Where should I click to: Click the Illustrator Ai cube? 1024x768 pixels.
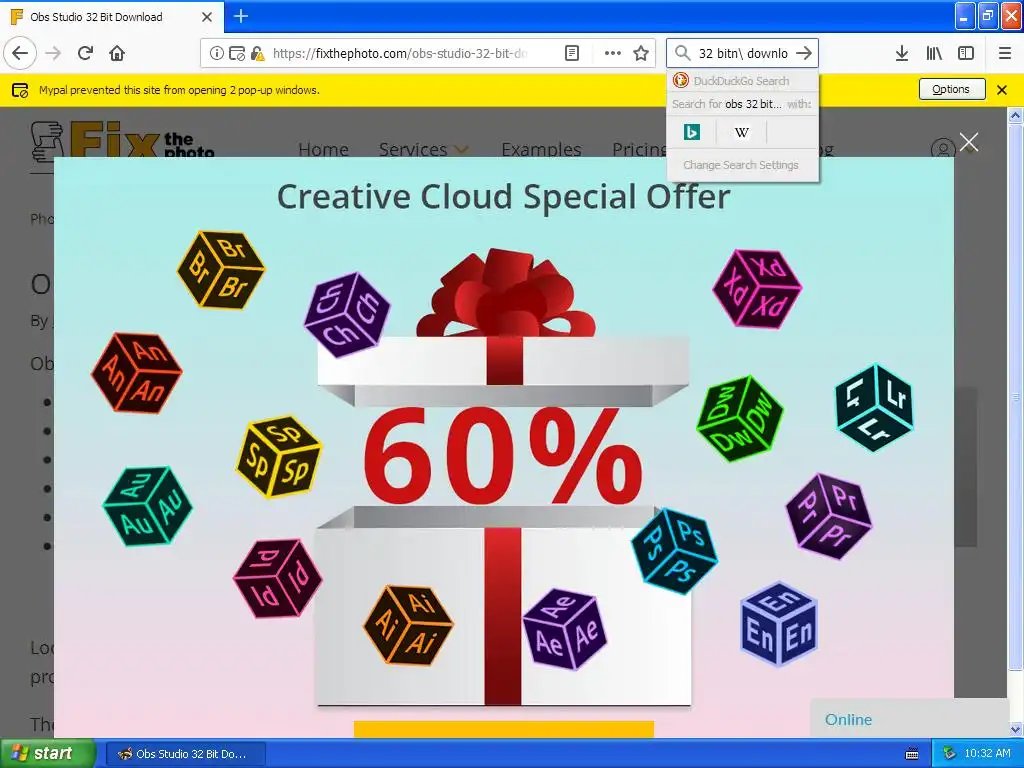408,624
